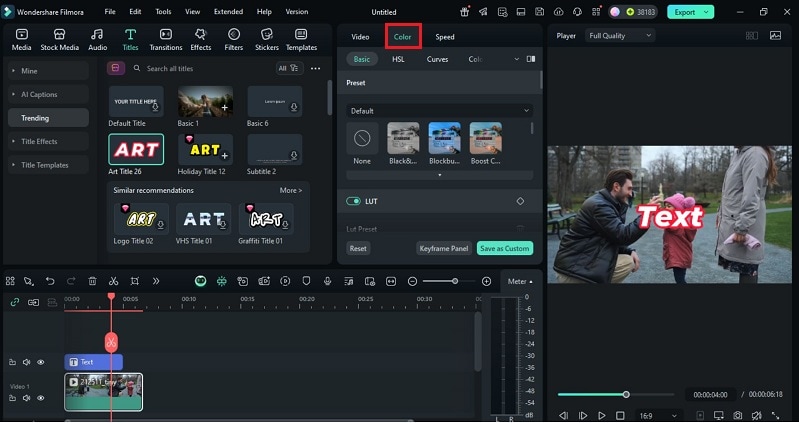This screenshot has width=799, height=423.
Task: Hide the Video 1 track with eye icon
Action: coord(41,398)
